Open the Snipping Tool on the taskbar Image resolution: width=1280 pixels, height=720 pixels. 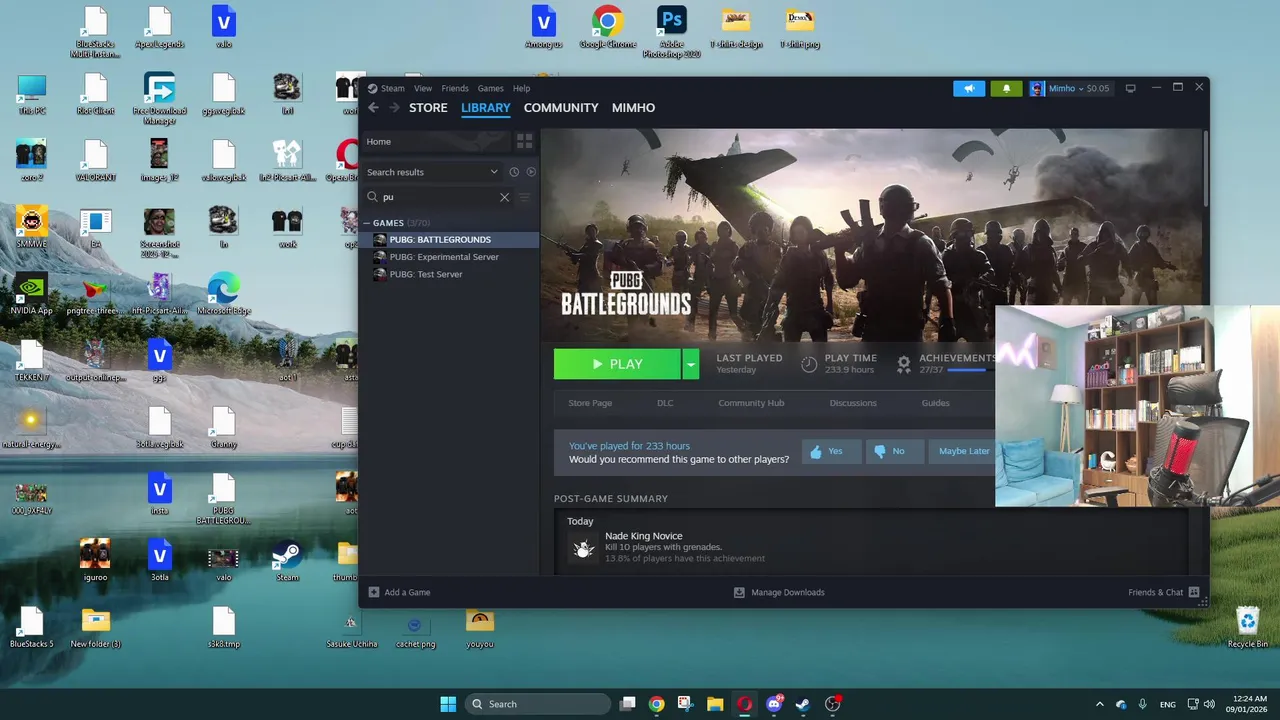tap(685, 704)
